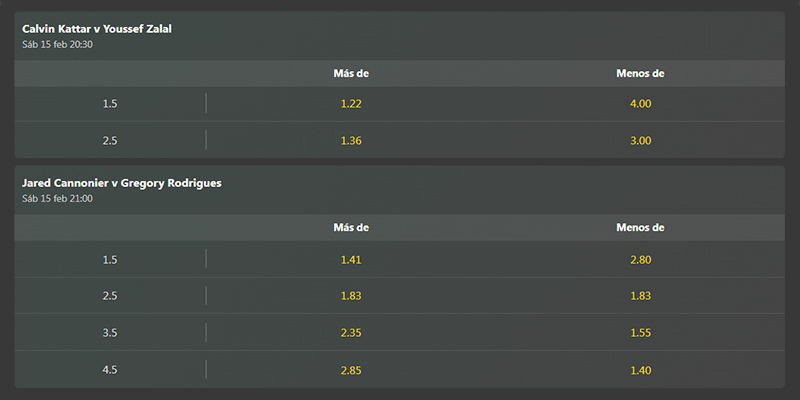The image size is (800, 400).
Task: Choose Más de 1.5 odds 1.41 for Cannonier fight
Action: coord(351,260)
